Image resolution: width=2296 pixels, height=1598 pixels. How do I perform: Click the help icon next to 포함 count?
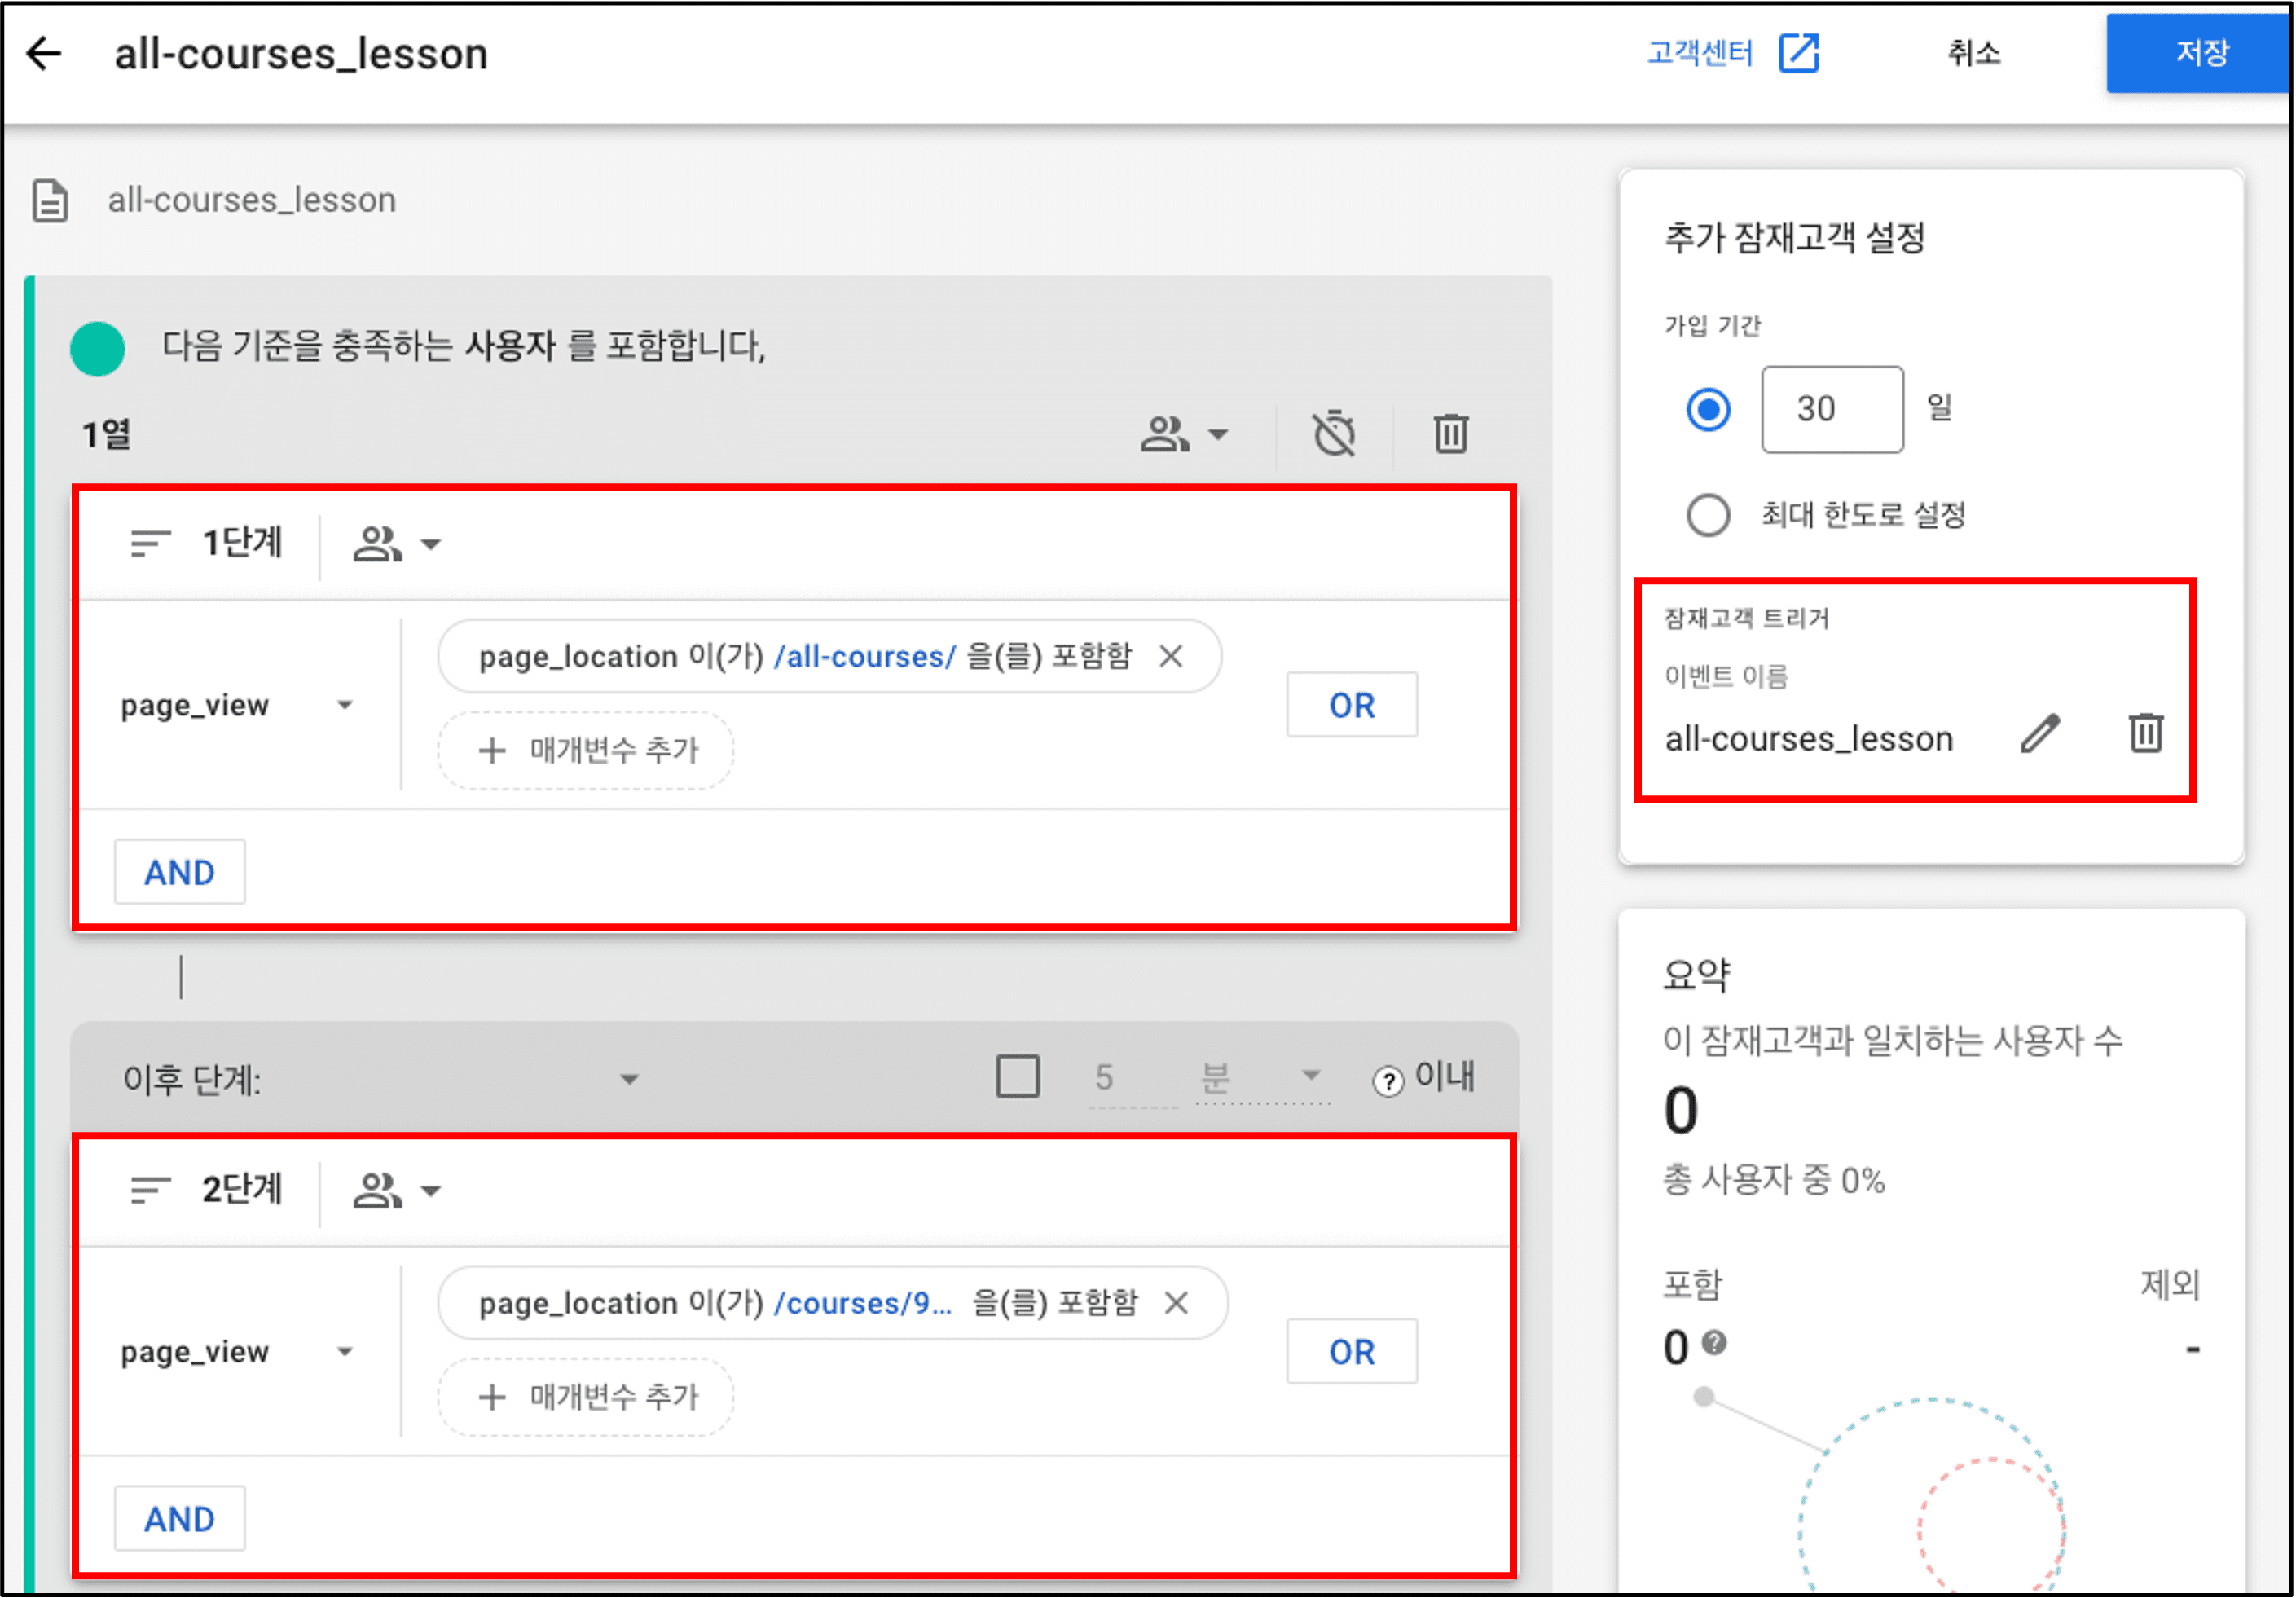click(x=1714, y=1342)
